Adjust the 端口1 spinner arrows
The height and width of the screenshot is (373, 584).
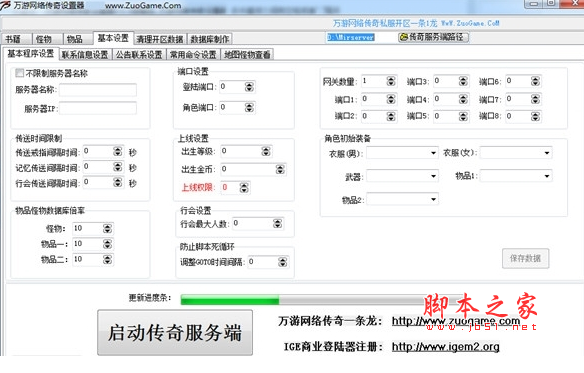click(391, 99)
